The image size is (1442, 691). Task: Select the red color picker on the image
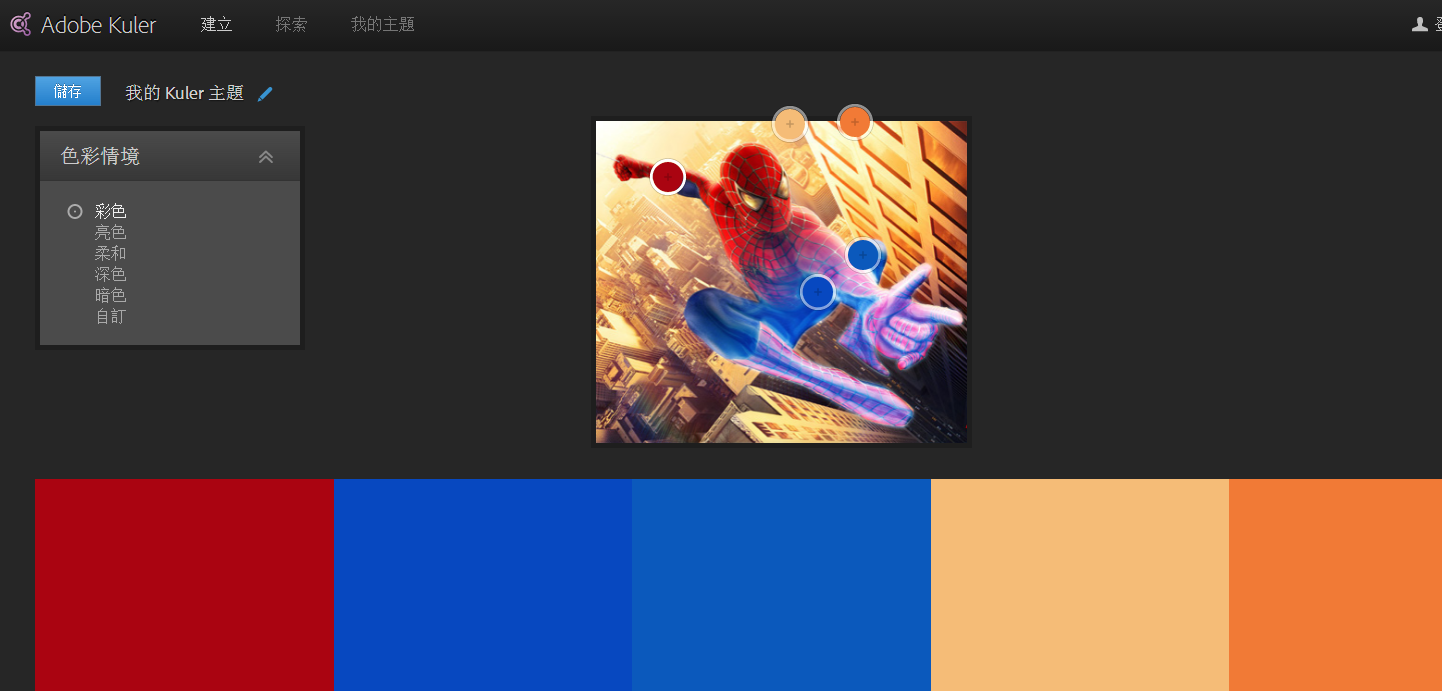click(x=668, y=177)
